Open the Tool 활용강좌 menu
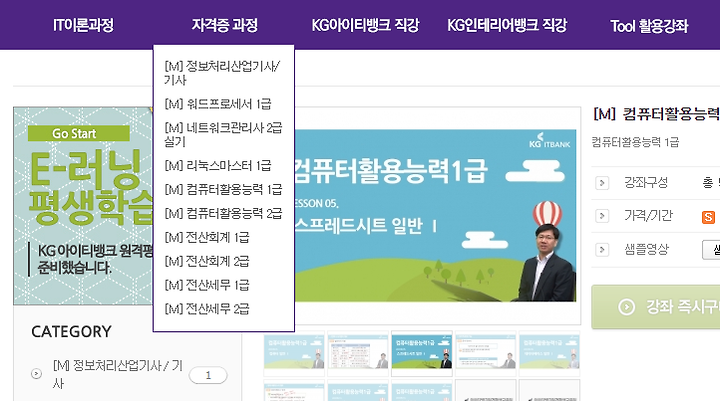The image size is (720, 401). [649, 26]
